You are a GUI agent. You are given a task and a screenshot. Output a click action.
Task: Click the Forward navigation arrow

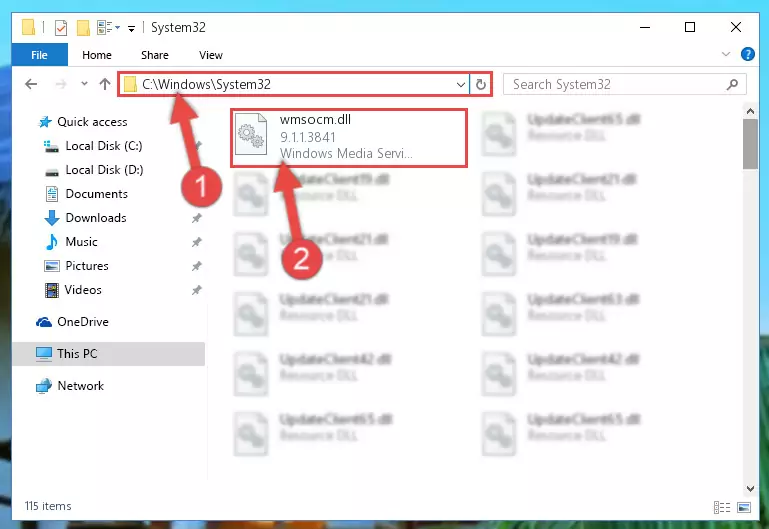[x=61, y=84]
